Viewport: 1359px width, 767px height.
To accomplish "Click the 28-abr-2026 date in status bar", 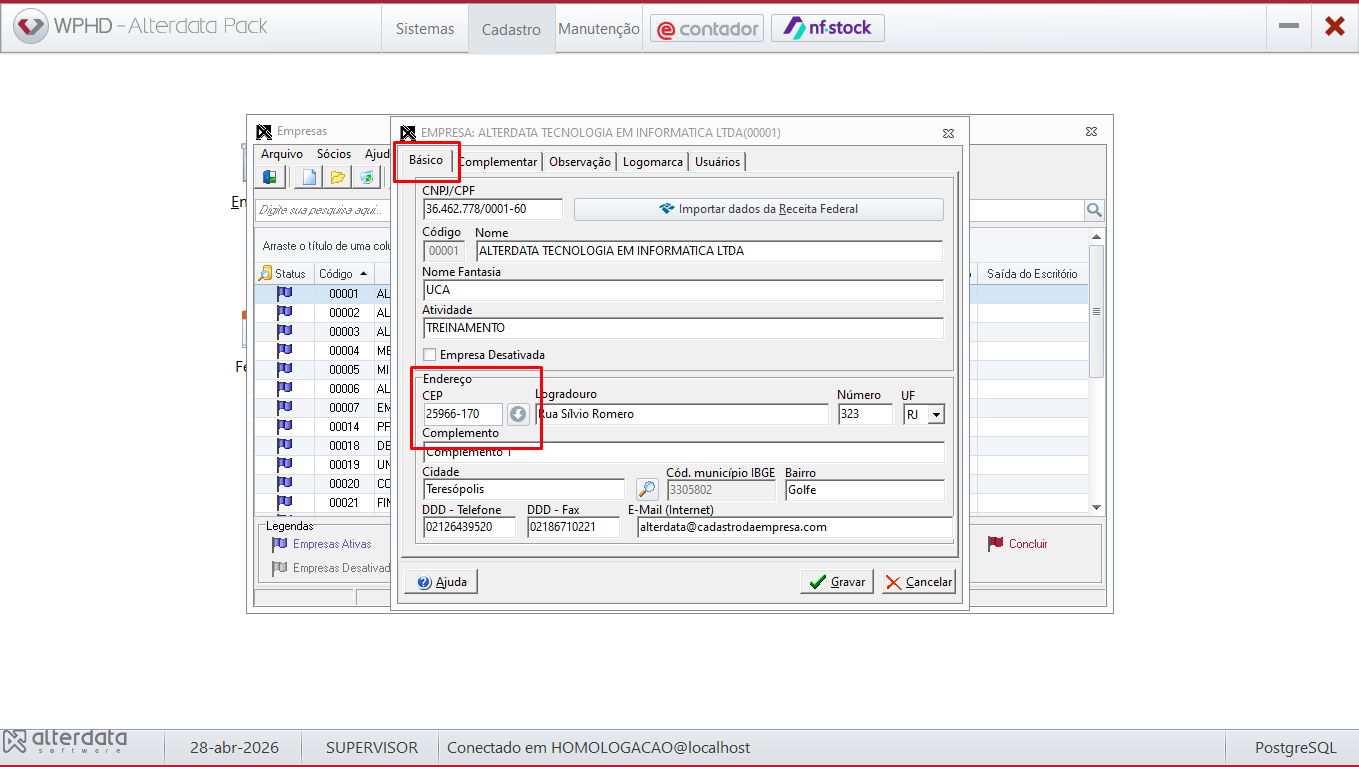I will (235, 748).
